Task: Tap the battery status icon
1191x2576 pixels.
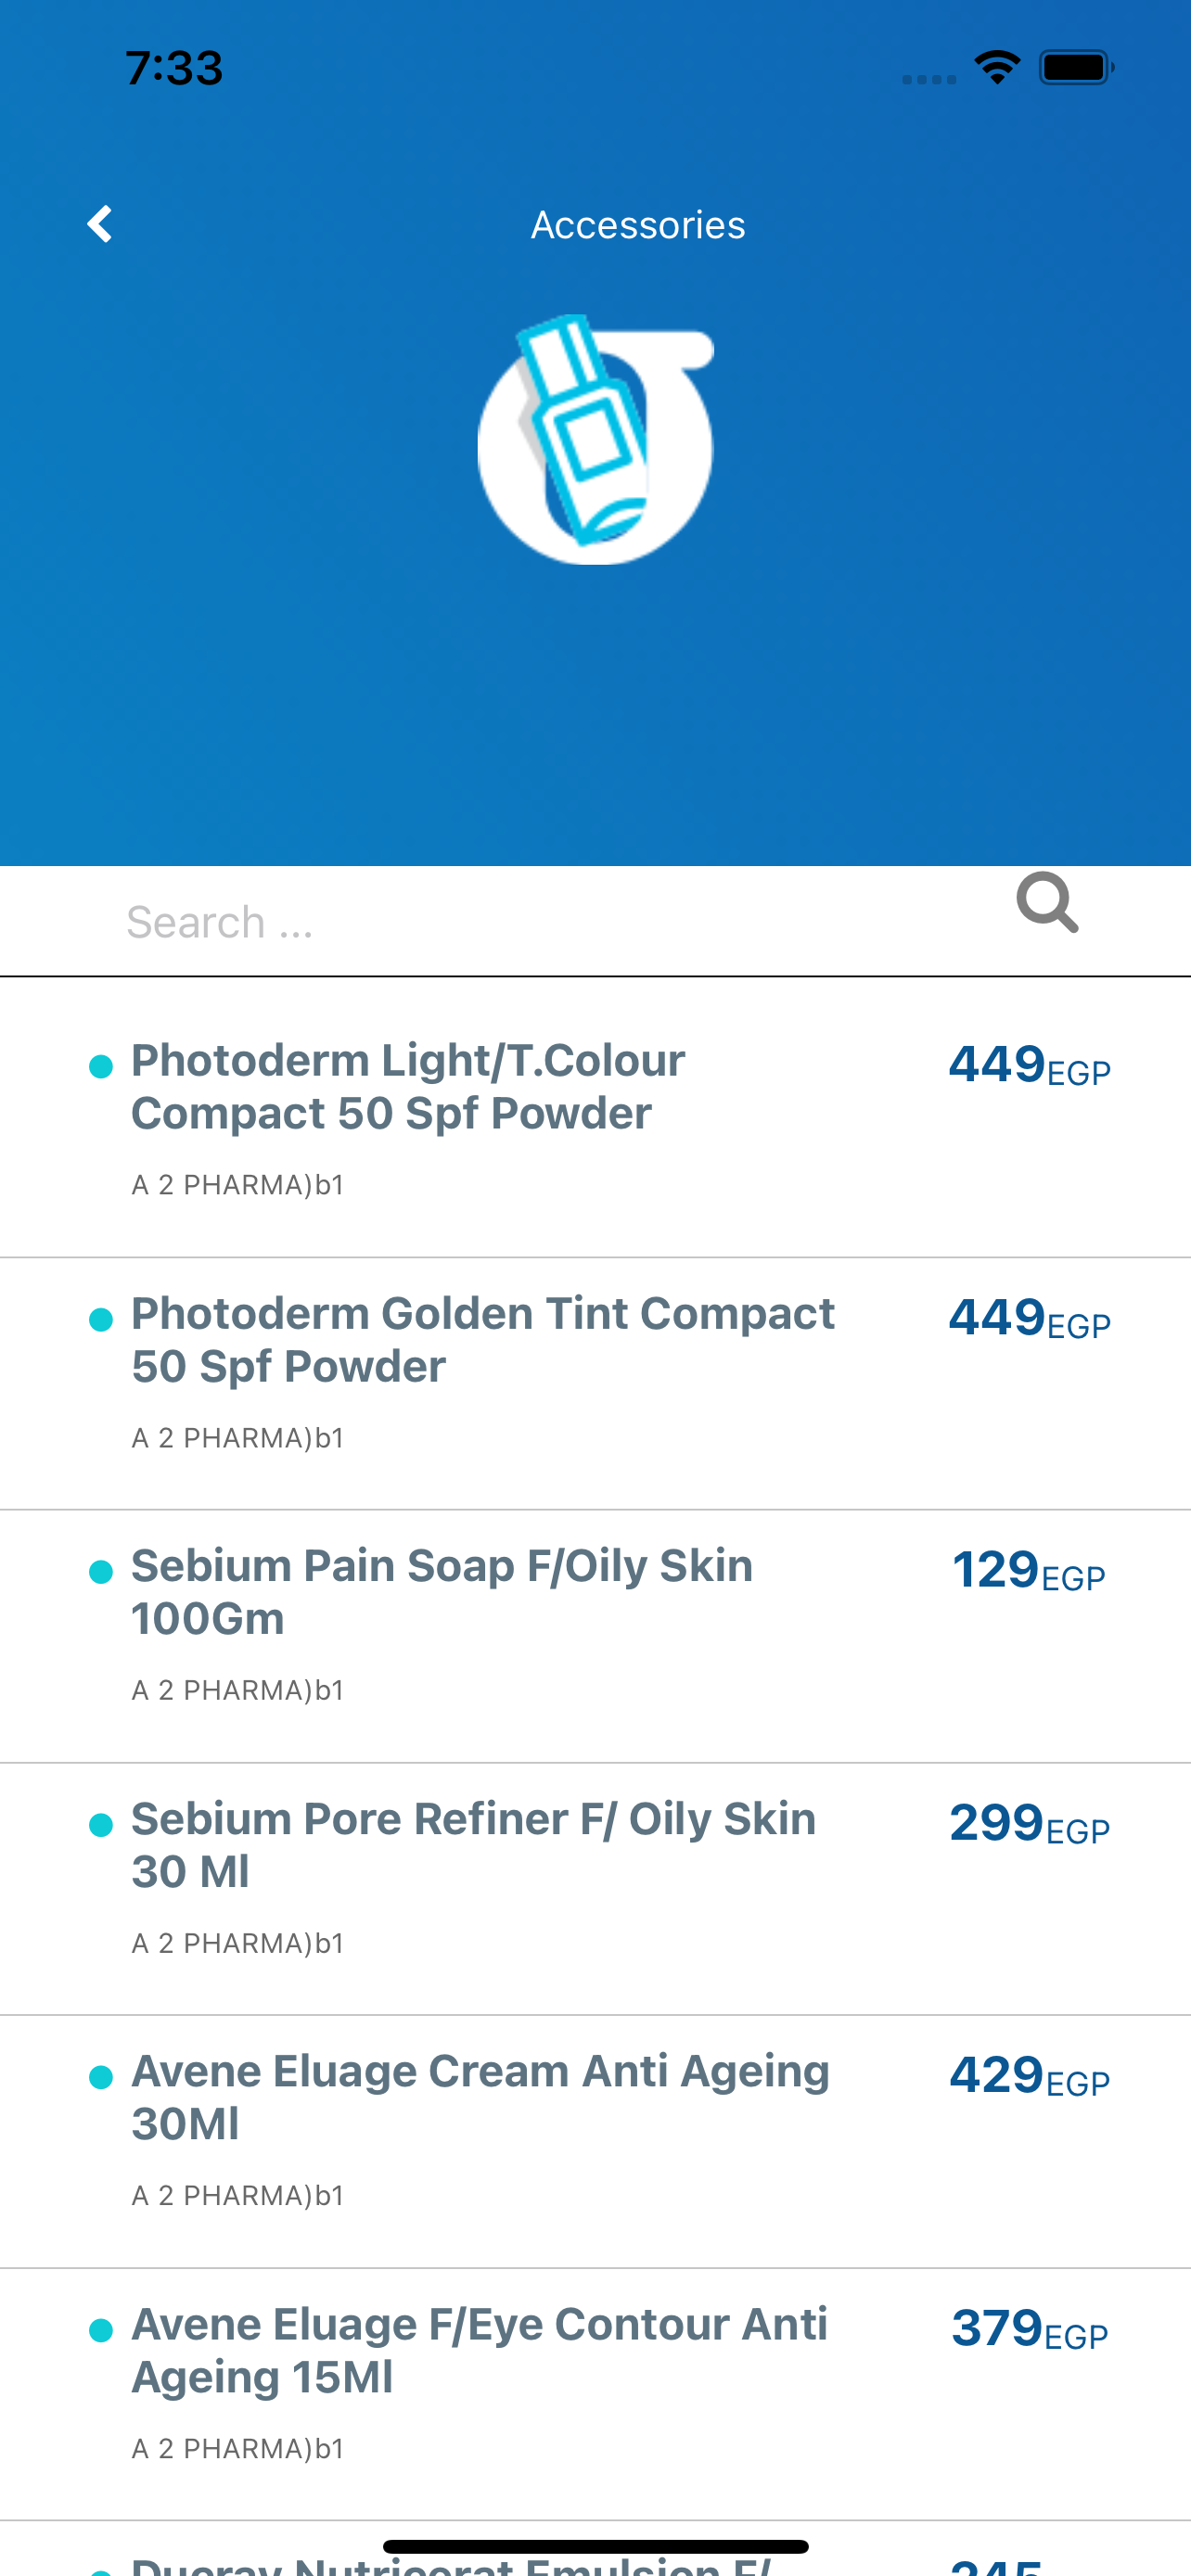Action: click(1076, 68)
